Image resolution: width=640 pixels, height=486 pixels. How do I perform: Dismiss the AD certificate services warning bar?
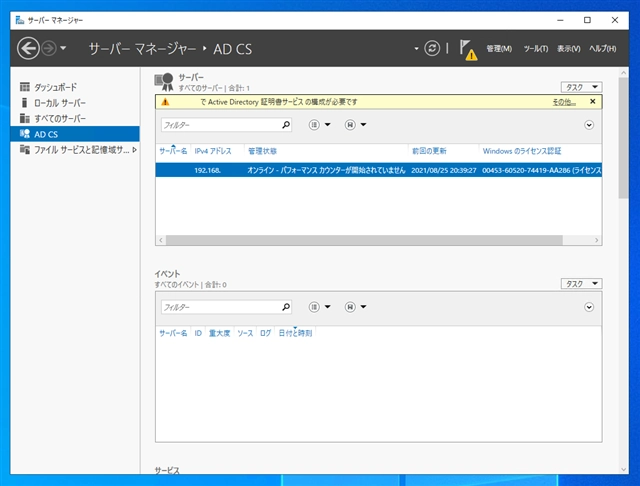pyautogui.click(x=592, y=101)
